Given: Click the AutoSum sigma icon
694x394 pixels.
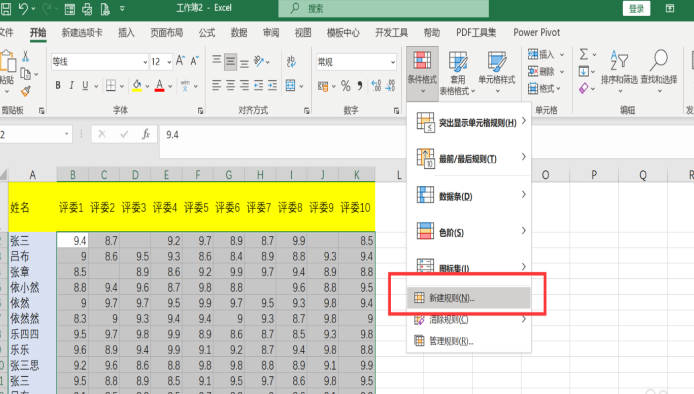Looking at the screenshot, I should (x=584, y=54).
